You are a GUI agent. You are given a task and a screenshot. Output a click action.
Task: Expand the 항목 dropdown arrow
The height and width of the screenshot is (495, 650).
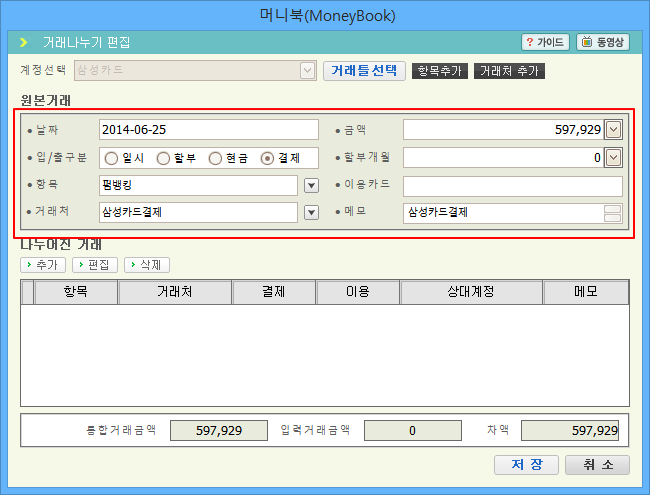click(x=311, y=185)
